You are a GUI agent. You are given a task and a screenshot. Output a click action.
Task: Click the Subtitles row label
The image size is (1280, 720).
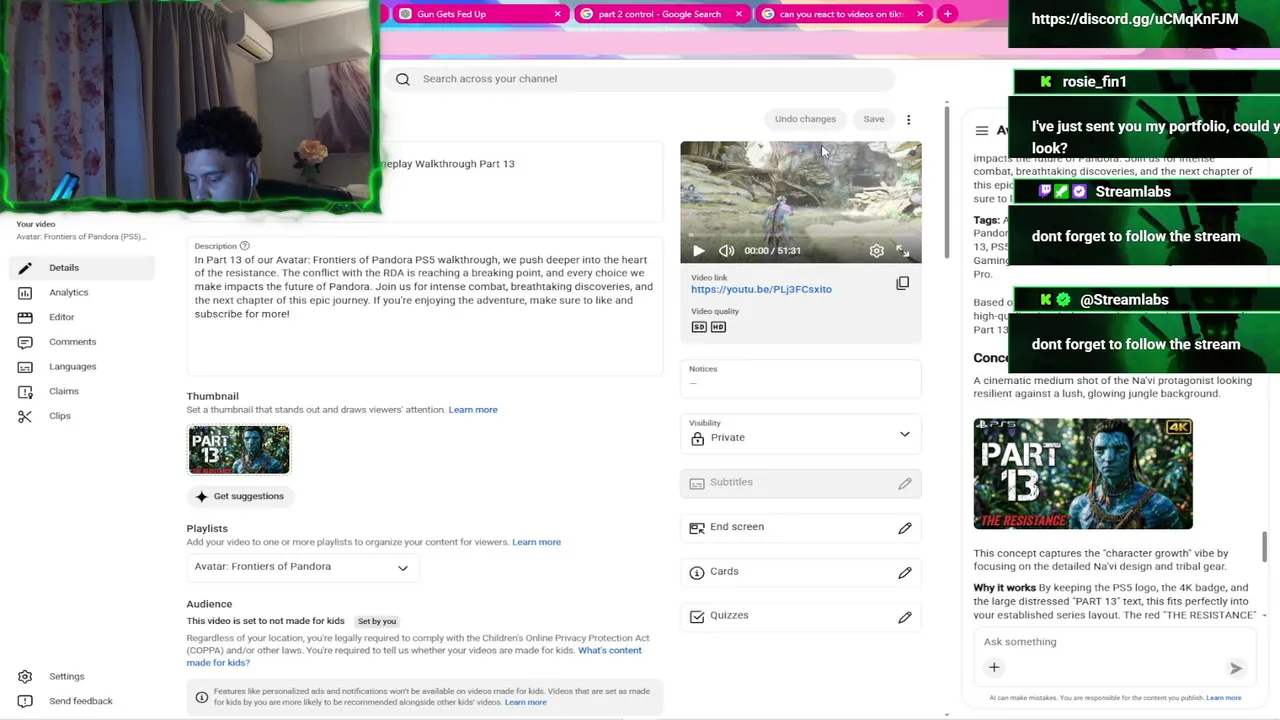click(731, 483)
